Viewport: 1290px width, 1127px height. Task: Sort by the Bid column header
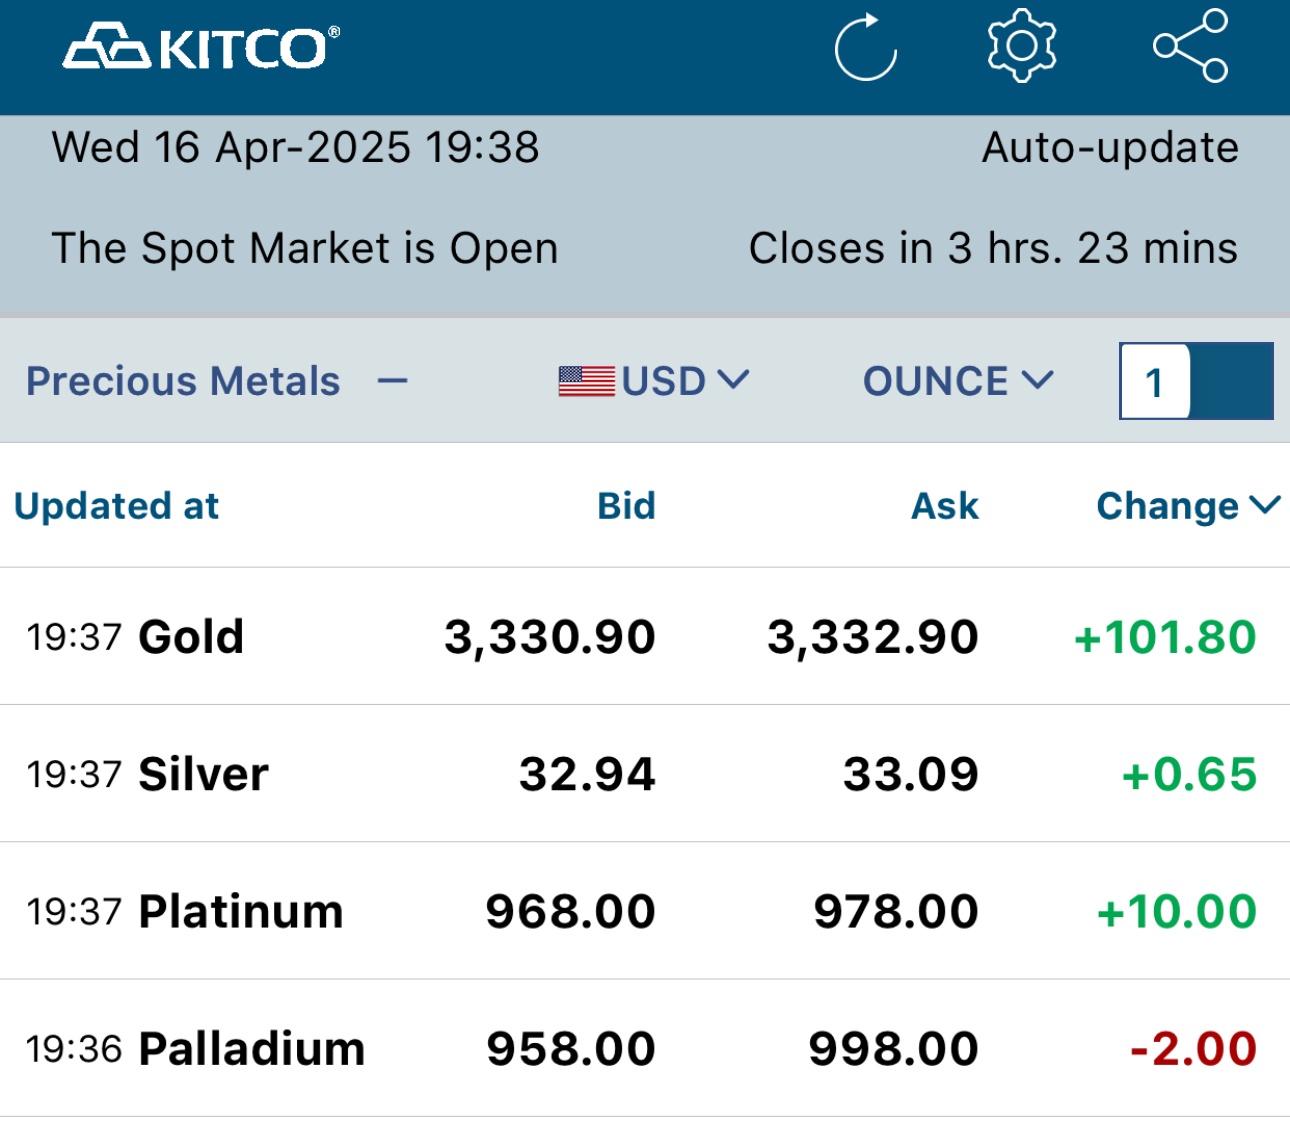point(626,506)
